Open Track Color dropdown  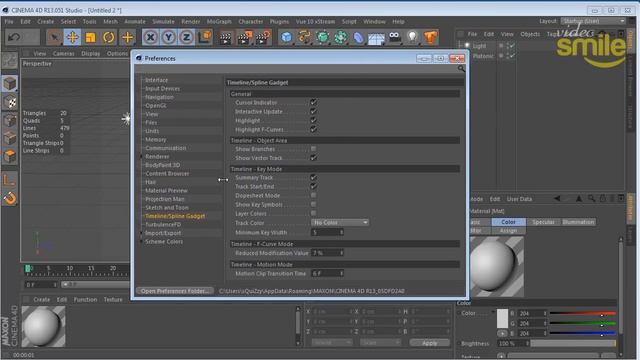[340, 222]
